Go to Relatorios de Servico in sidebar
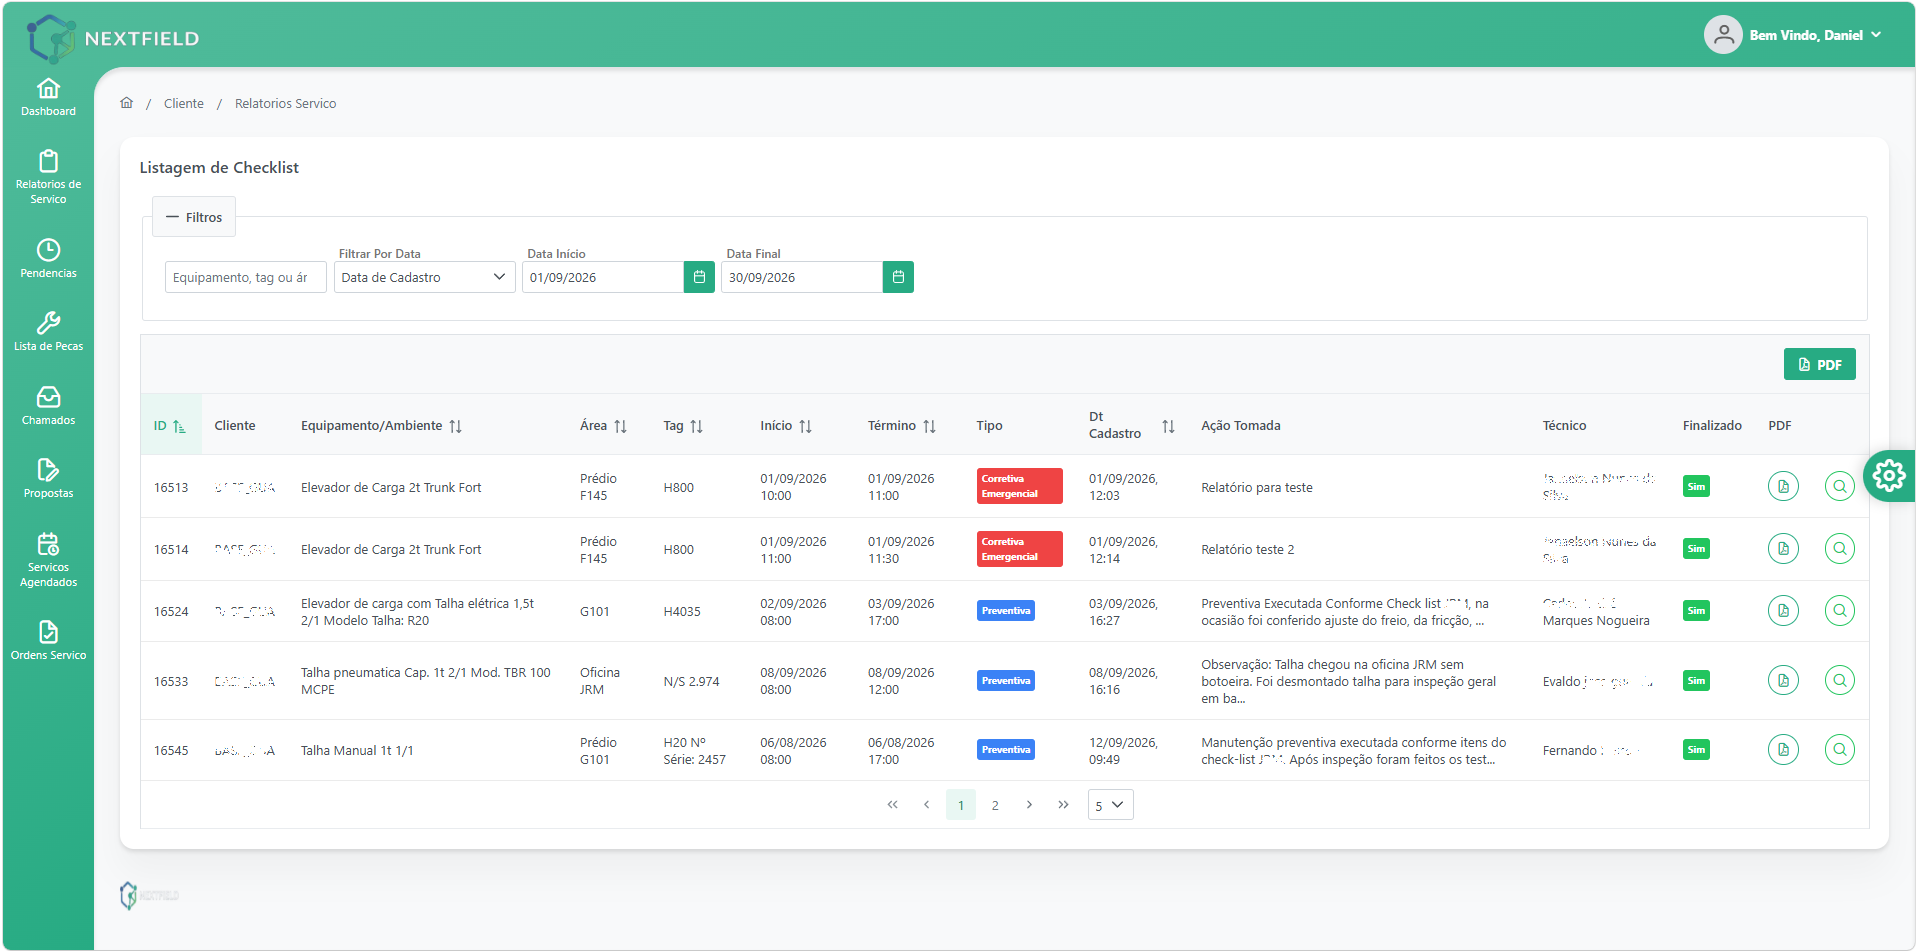The width and height of the screenshot is (1918, 951). pyautogui.click(x=48, y=177)
